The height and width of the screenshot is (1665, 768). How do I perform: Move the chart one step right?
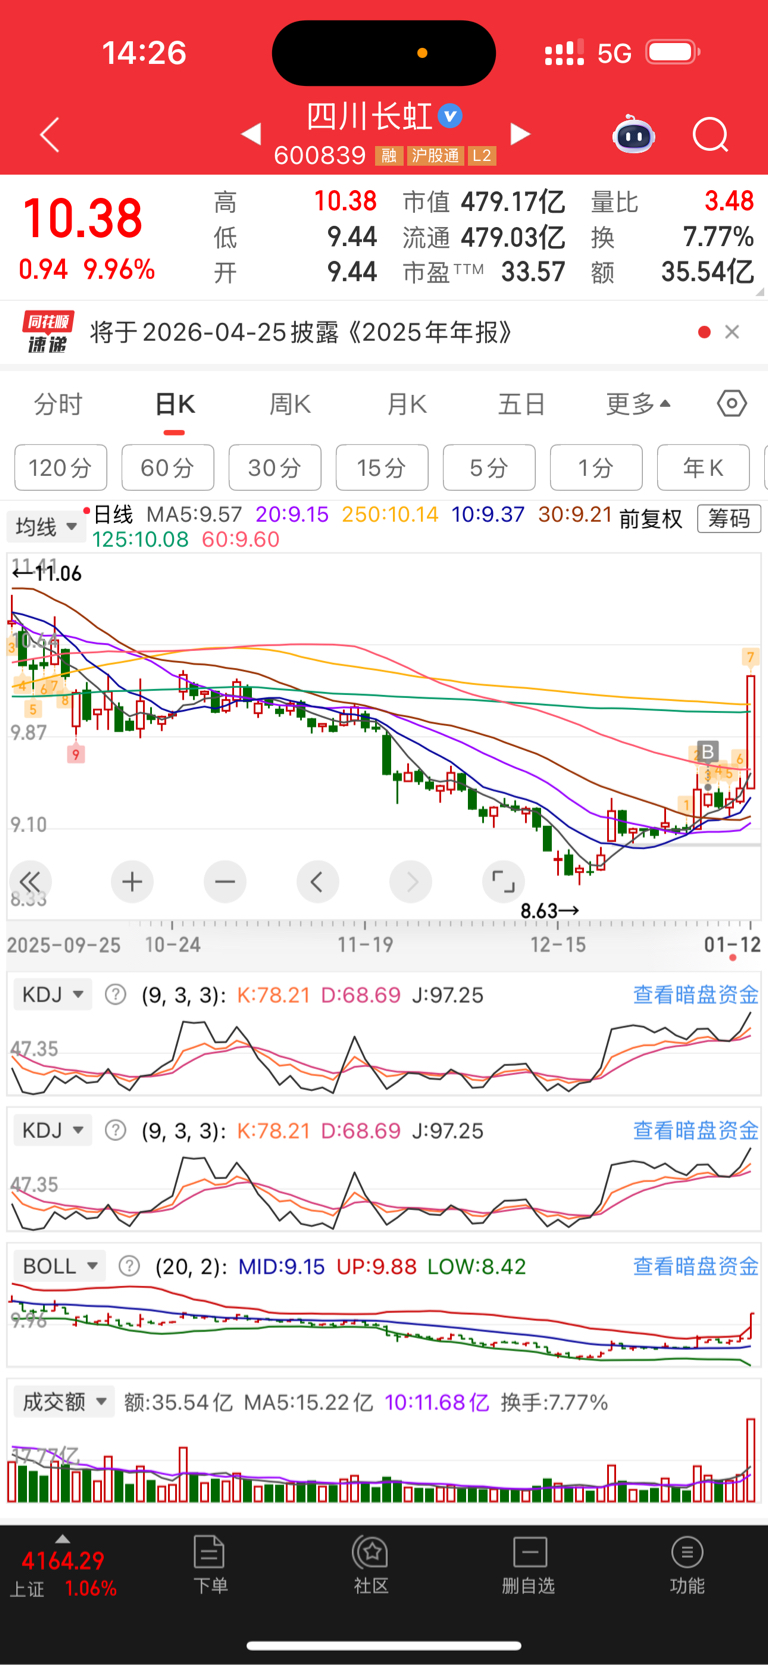pyautogui.click(x=411, y=882)
